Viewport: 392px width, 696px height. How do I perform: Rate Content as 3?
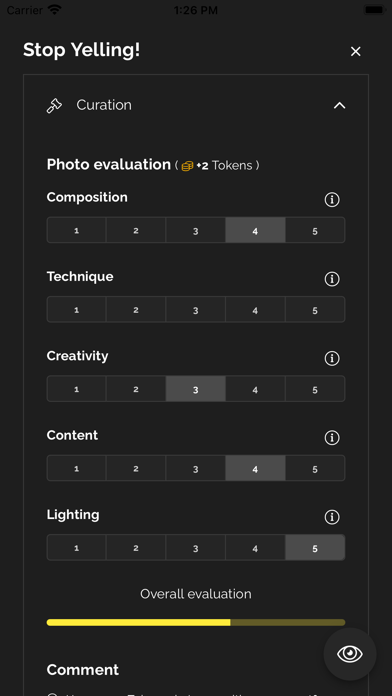195,468
